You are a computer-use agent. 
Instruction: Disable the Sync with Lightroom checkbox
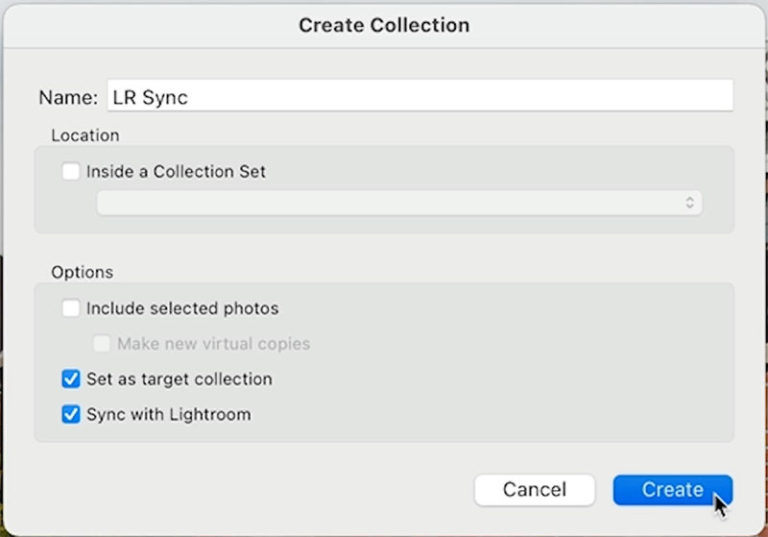[71, 414]
